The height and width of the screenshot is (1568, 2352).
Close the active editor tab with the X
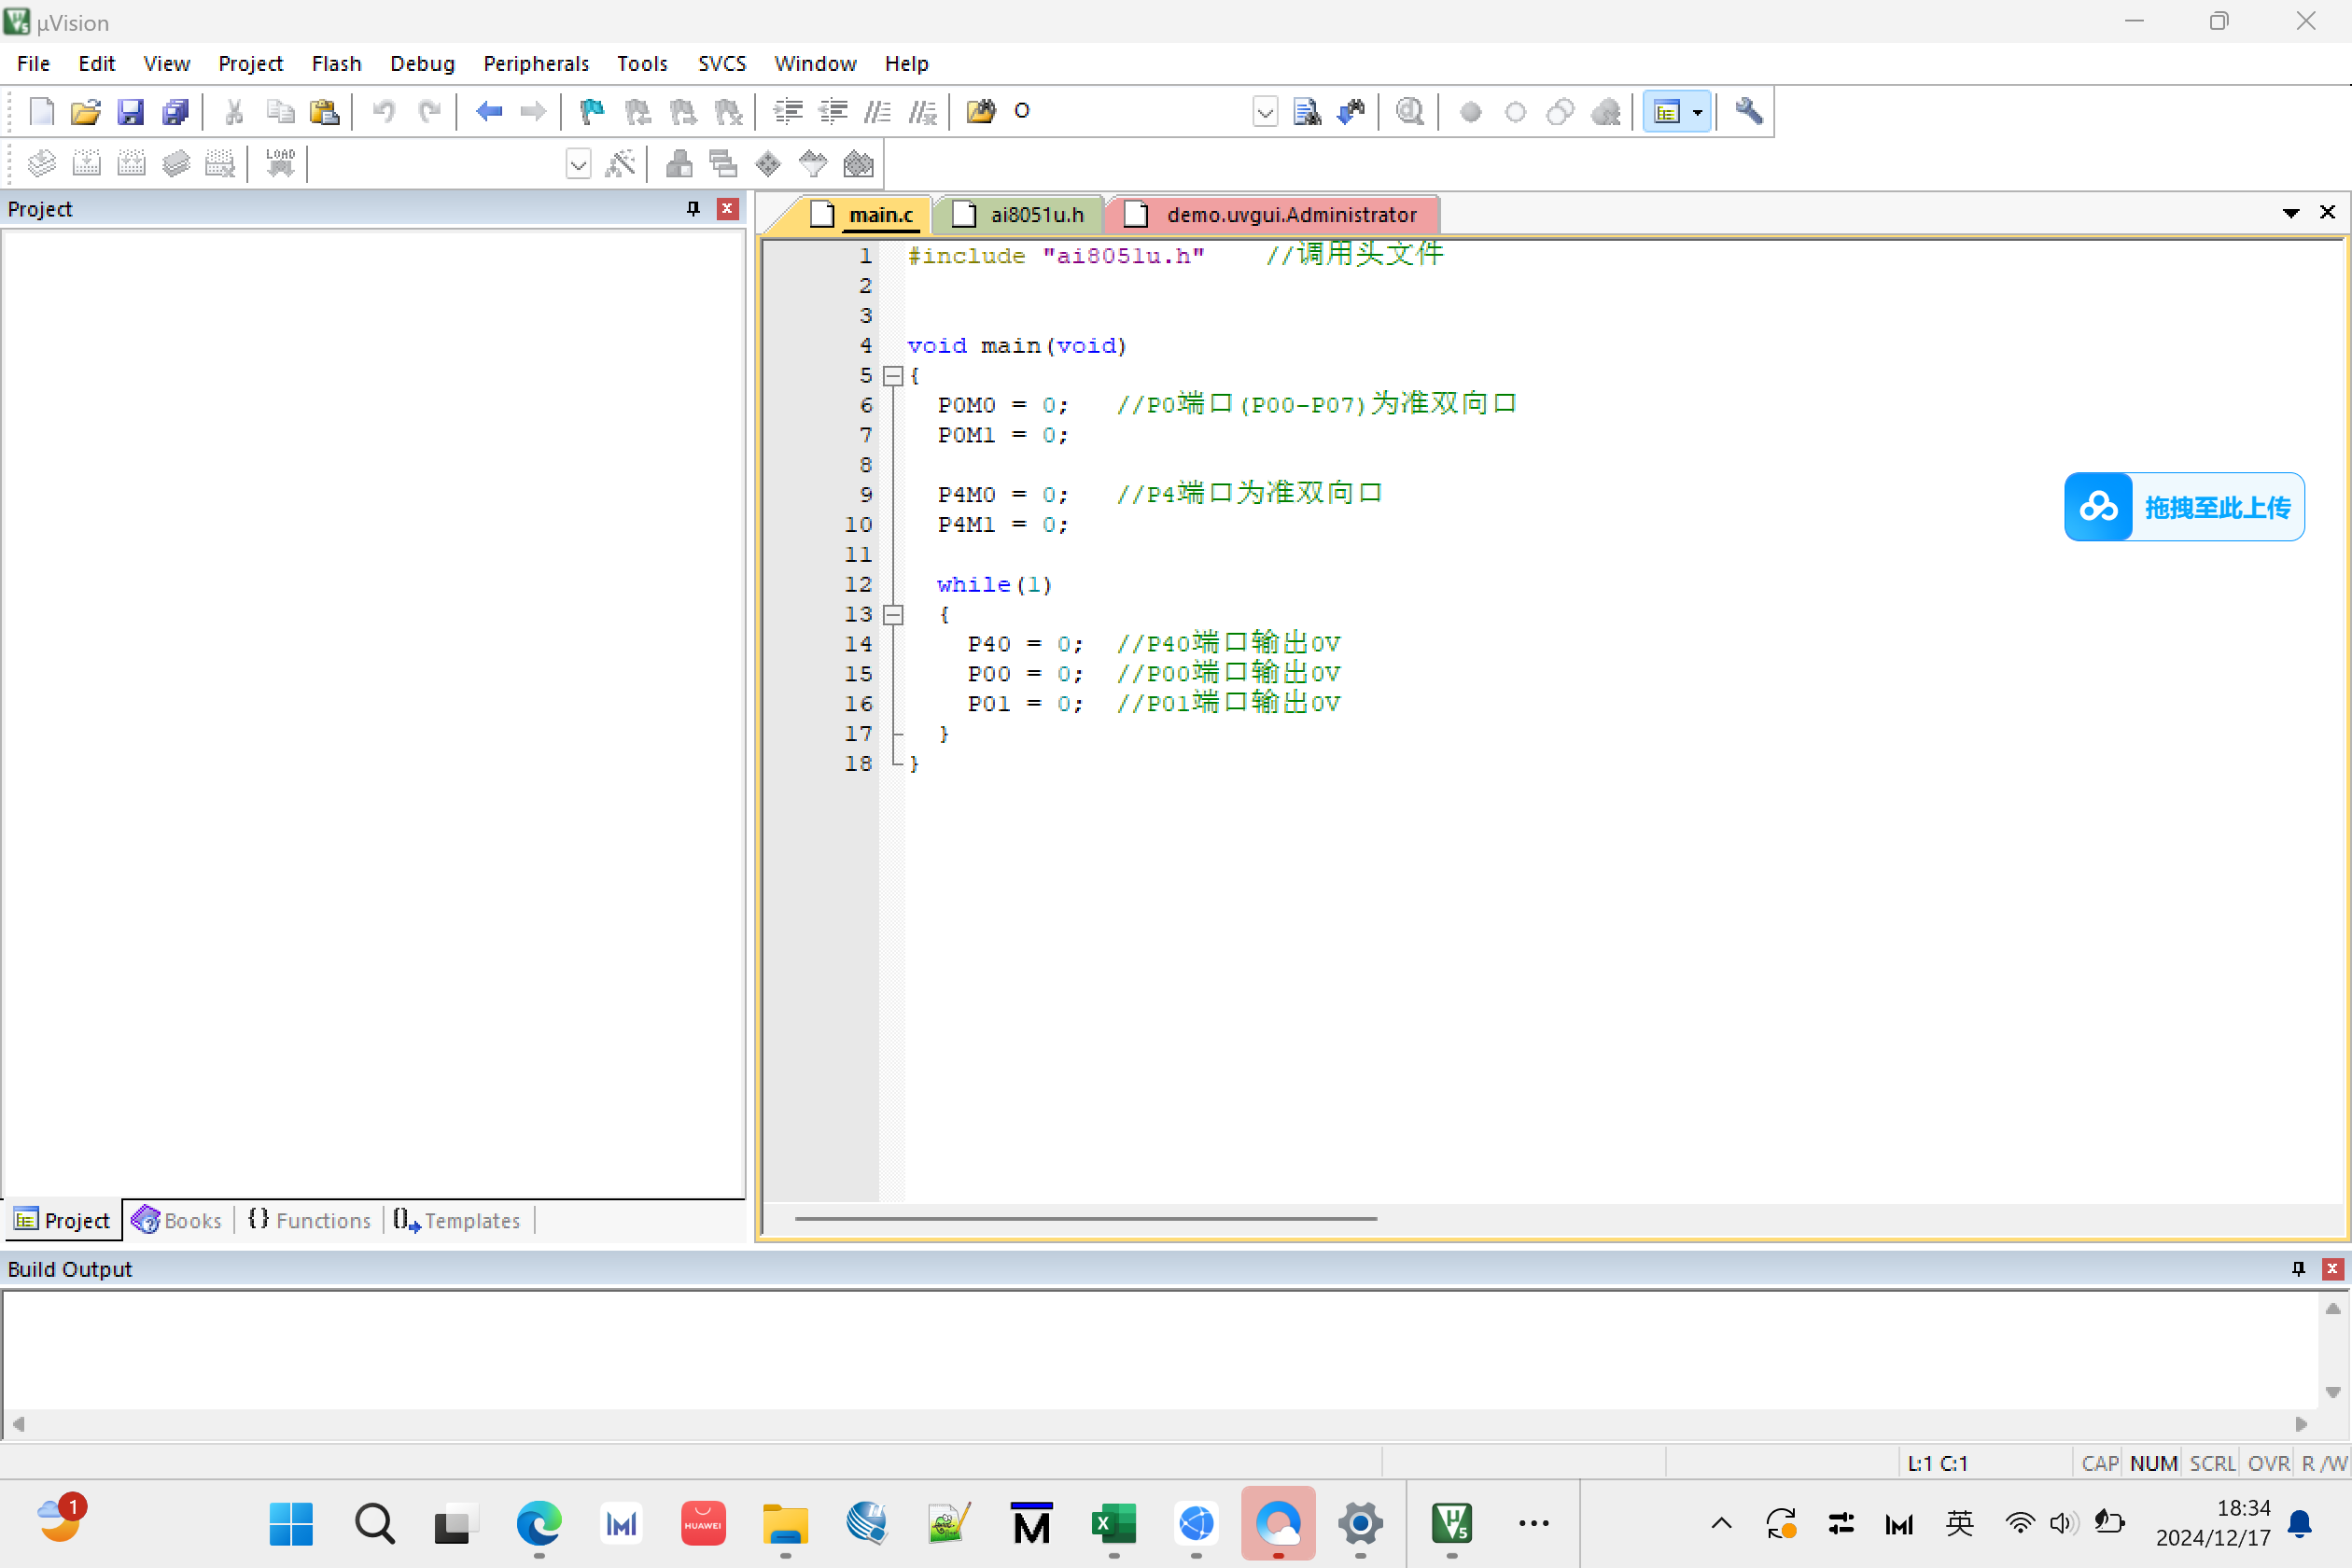[2327, 212]
